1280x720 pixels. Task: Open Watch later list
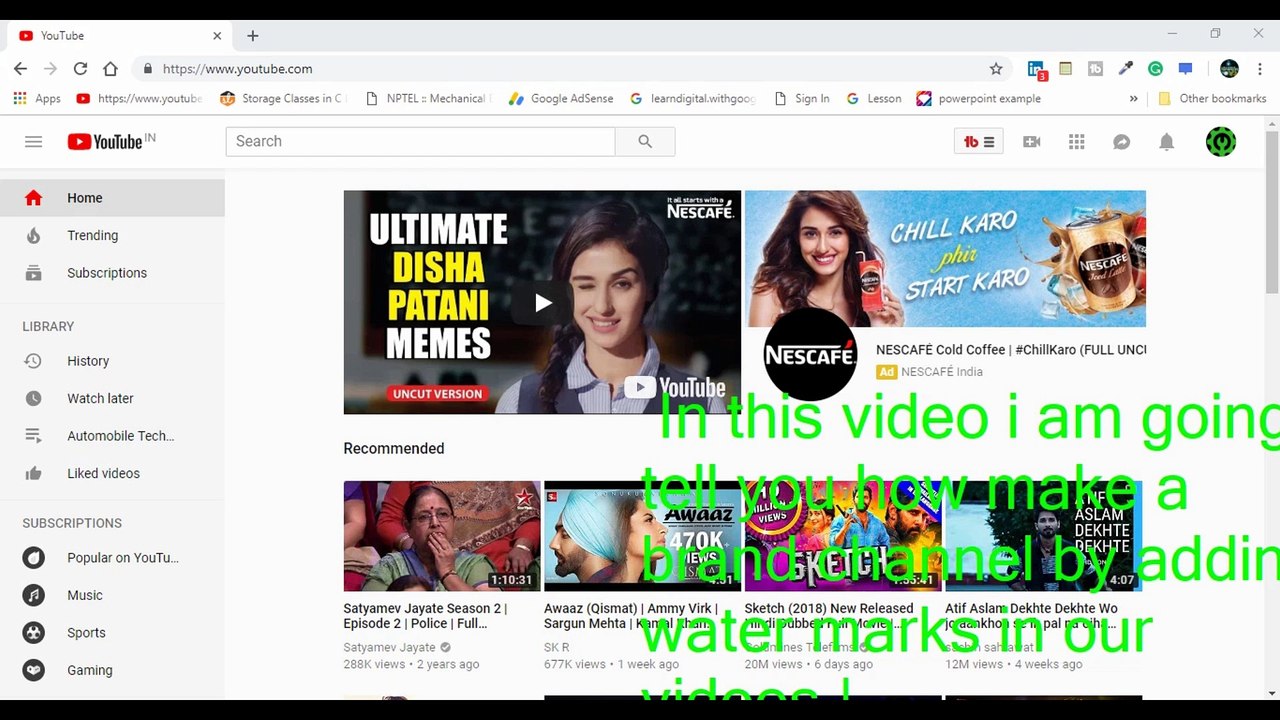point(112,398)
